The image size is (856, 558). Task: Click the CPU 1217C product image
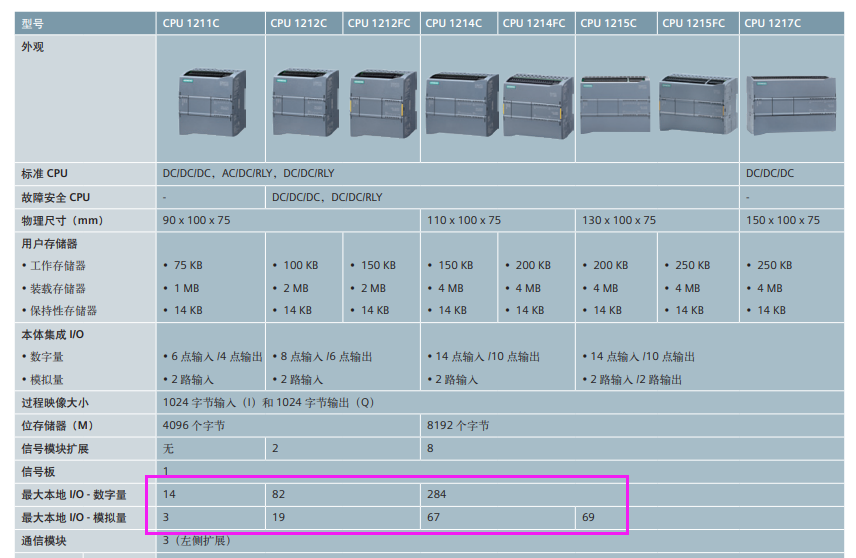[x=791, y=105]
